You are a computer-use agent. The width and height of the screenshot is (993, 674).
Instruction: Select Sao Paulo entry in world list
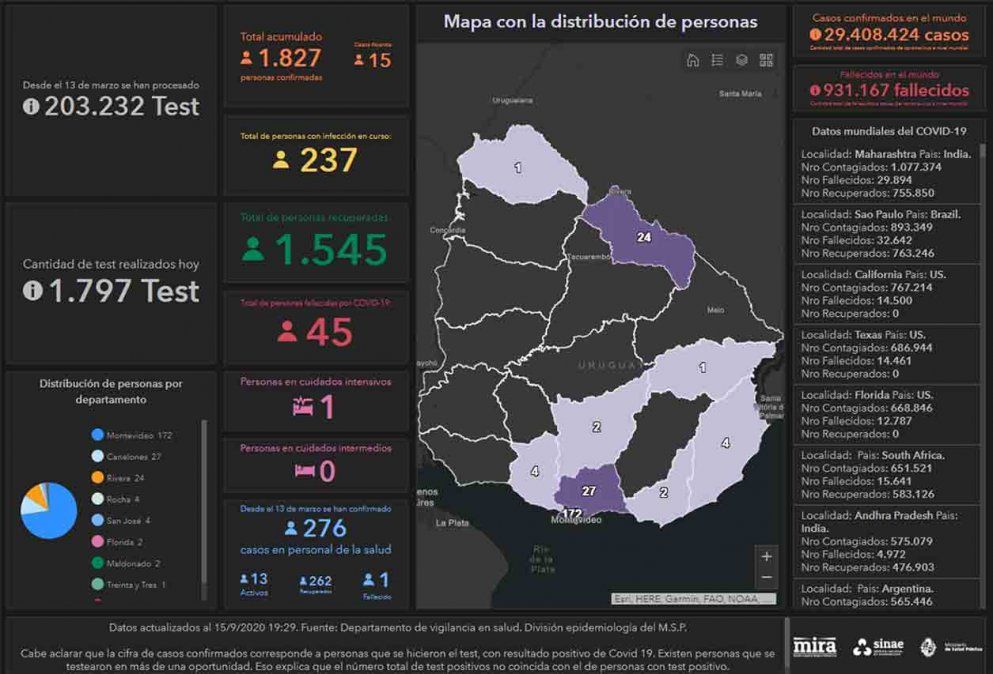(x=886, y=234)
